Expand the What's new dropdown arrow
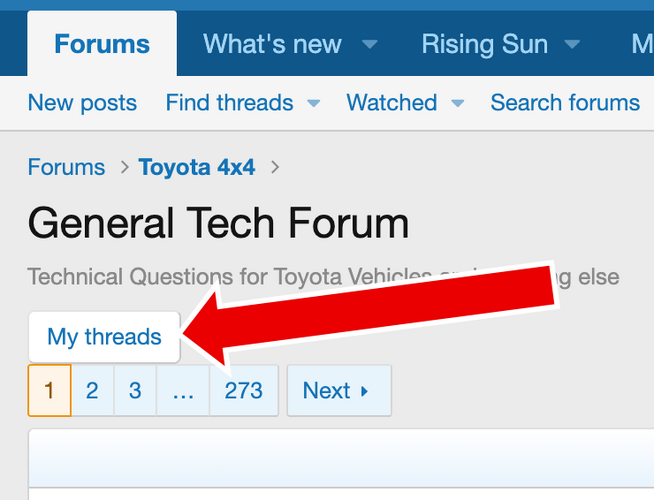Image resolution: width=654 pixels, height=500 pixels. click(369, 45)
